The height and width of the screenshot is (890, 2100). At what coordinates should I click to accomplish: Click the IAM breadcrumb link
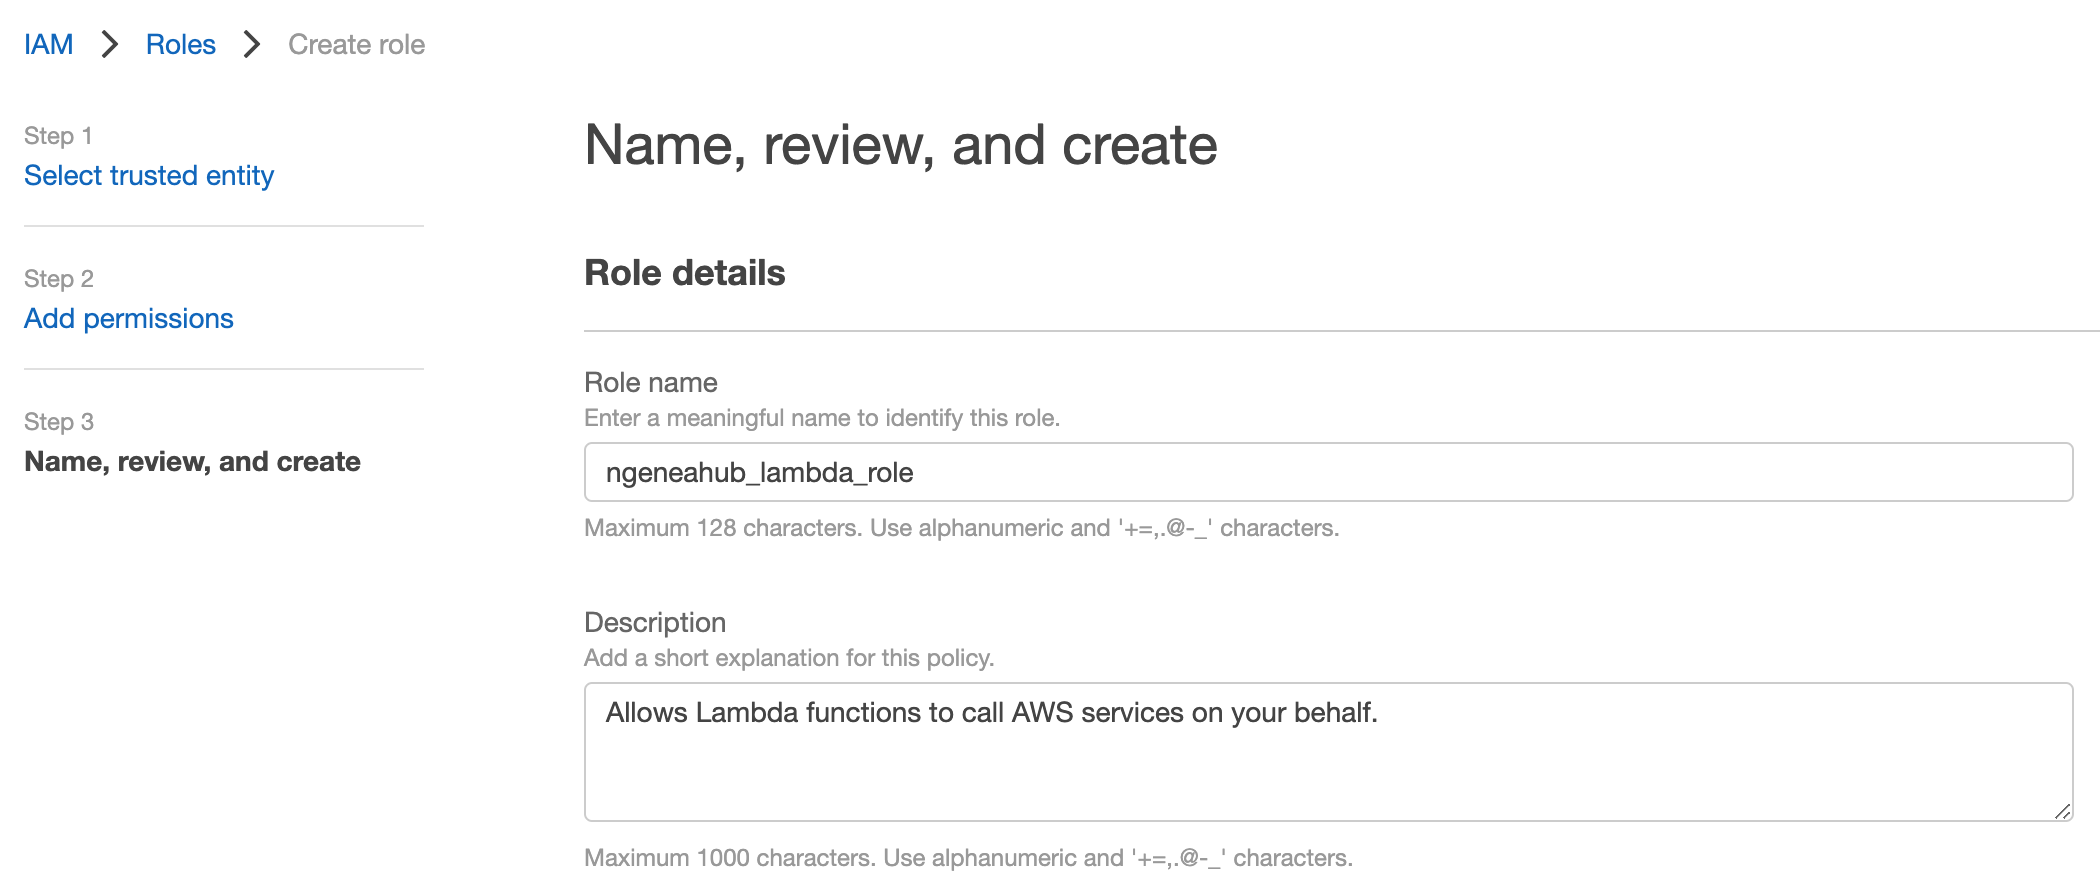pos(48,44)
